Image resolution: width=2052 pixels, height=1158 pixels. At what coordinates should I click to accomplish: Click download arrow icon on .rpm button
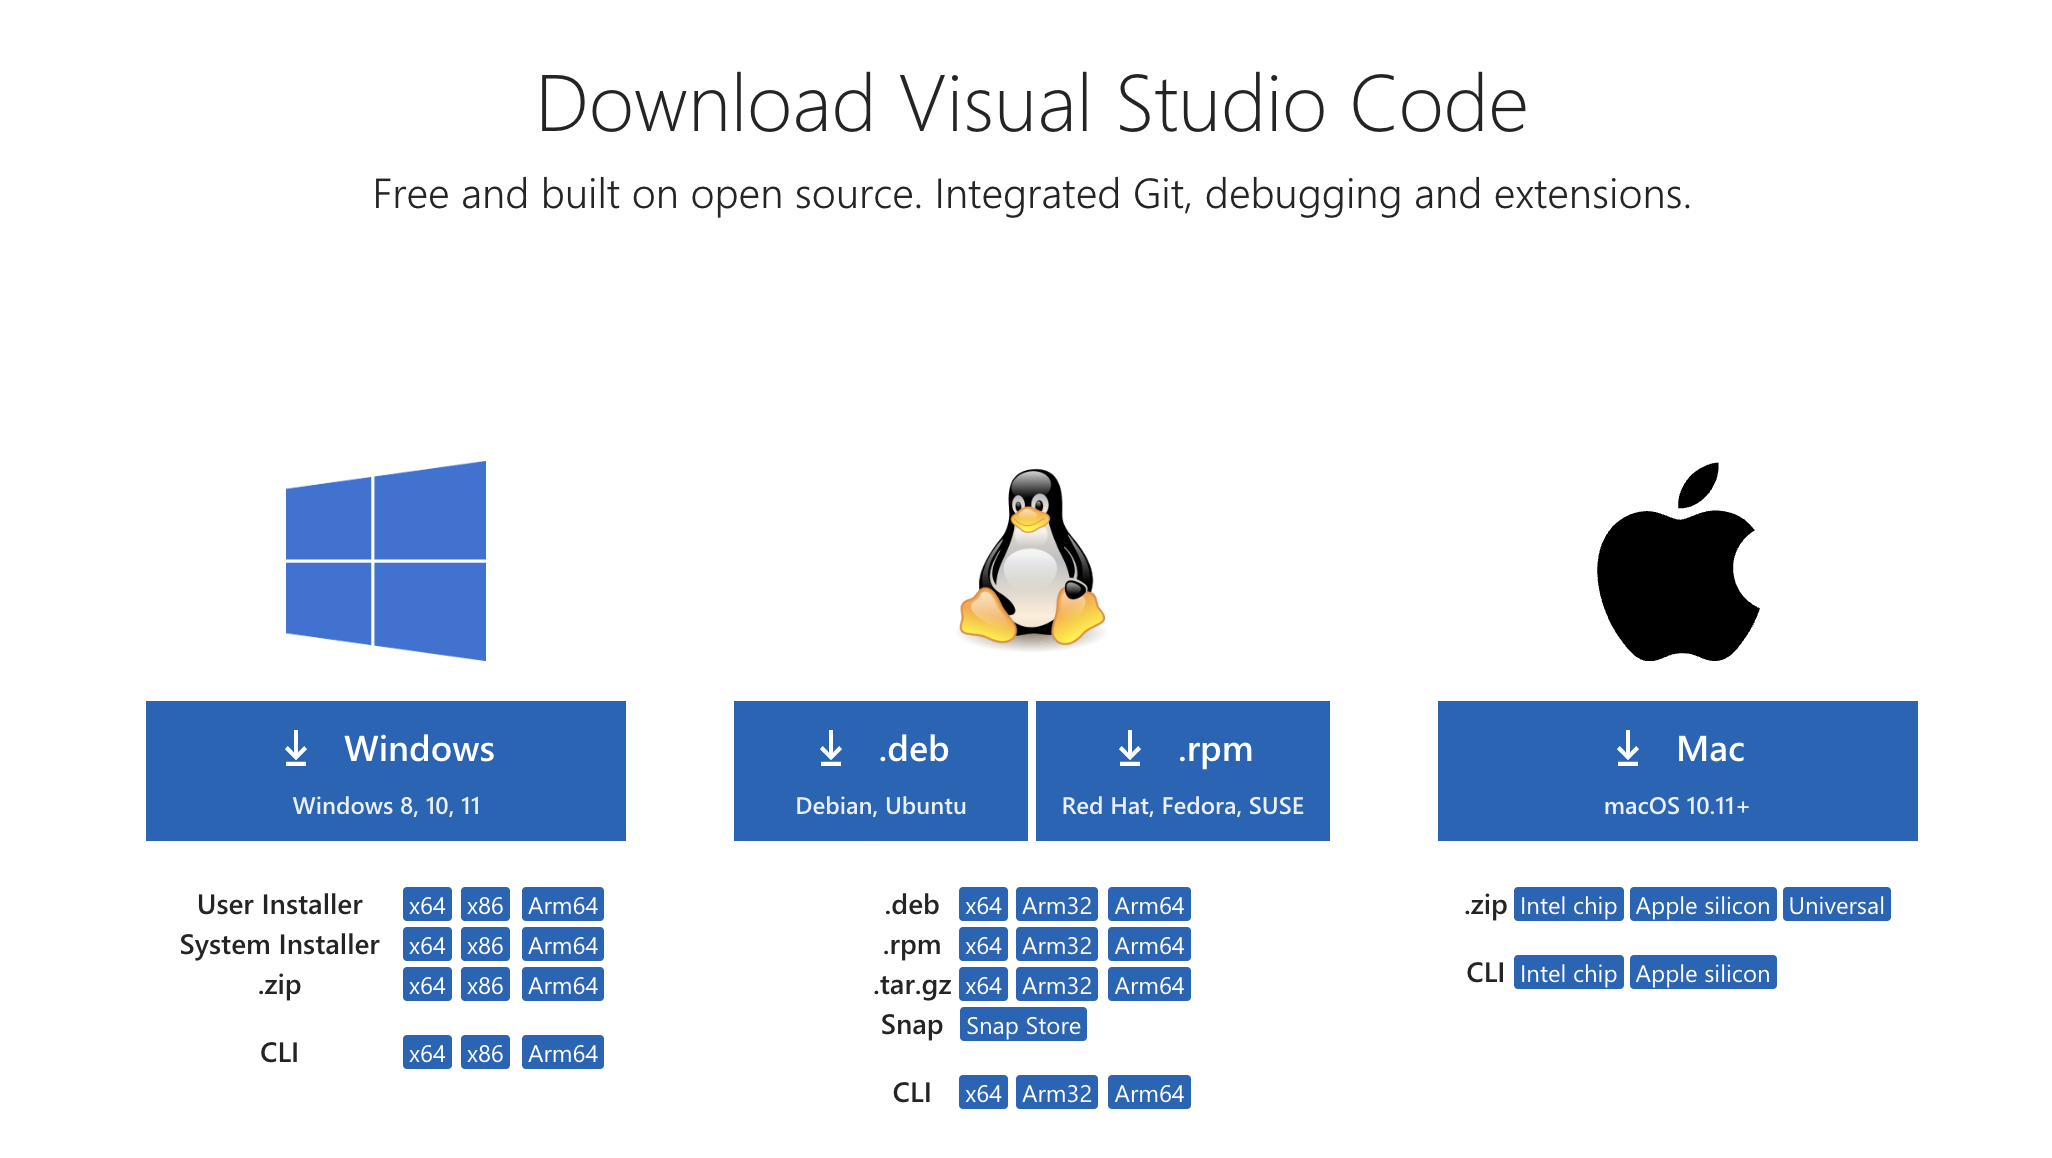click(1130, 748)
